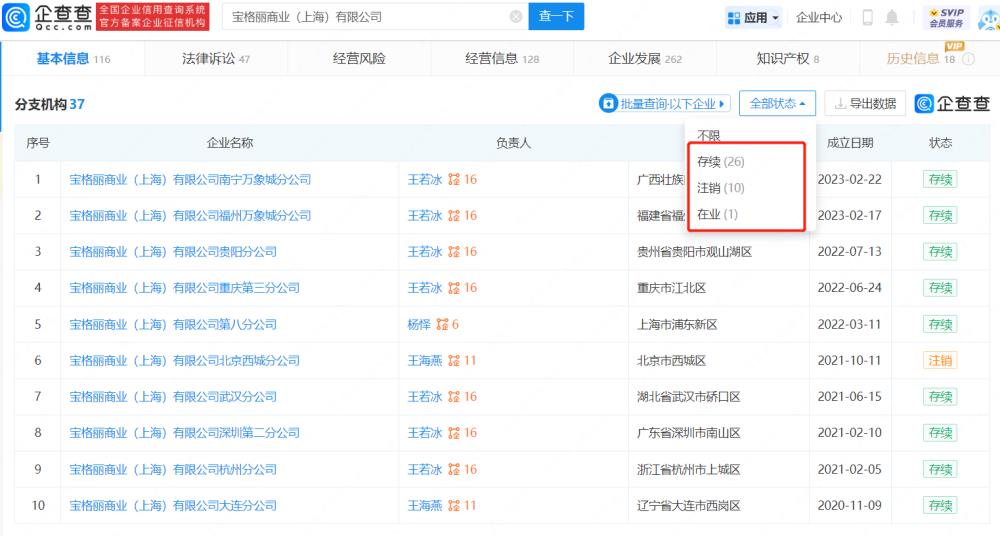Click the graph icon beside 王海燕 in row 10
Viewport: 1000px width, 536px height.
coord(453,505)
